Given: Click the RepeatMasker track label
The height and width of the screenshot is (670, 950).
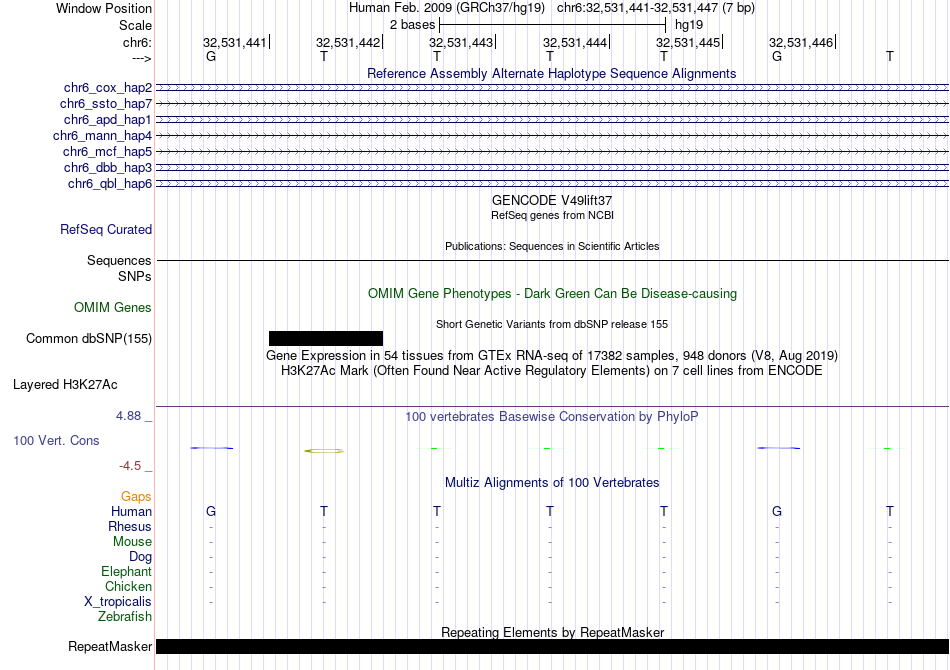Looking at the screenshot, I should 110,646.
